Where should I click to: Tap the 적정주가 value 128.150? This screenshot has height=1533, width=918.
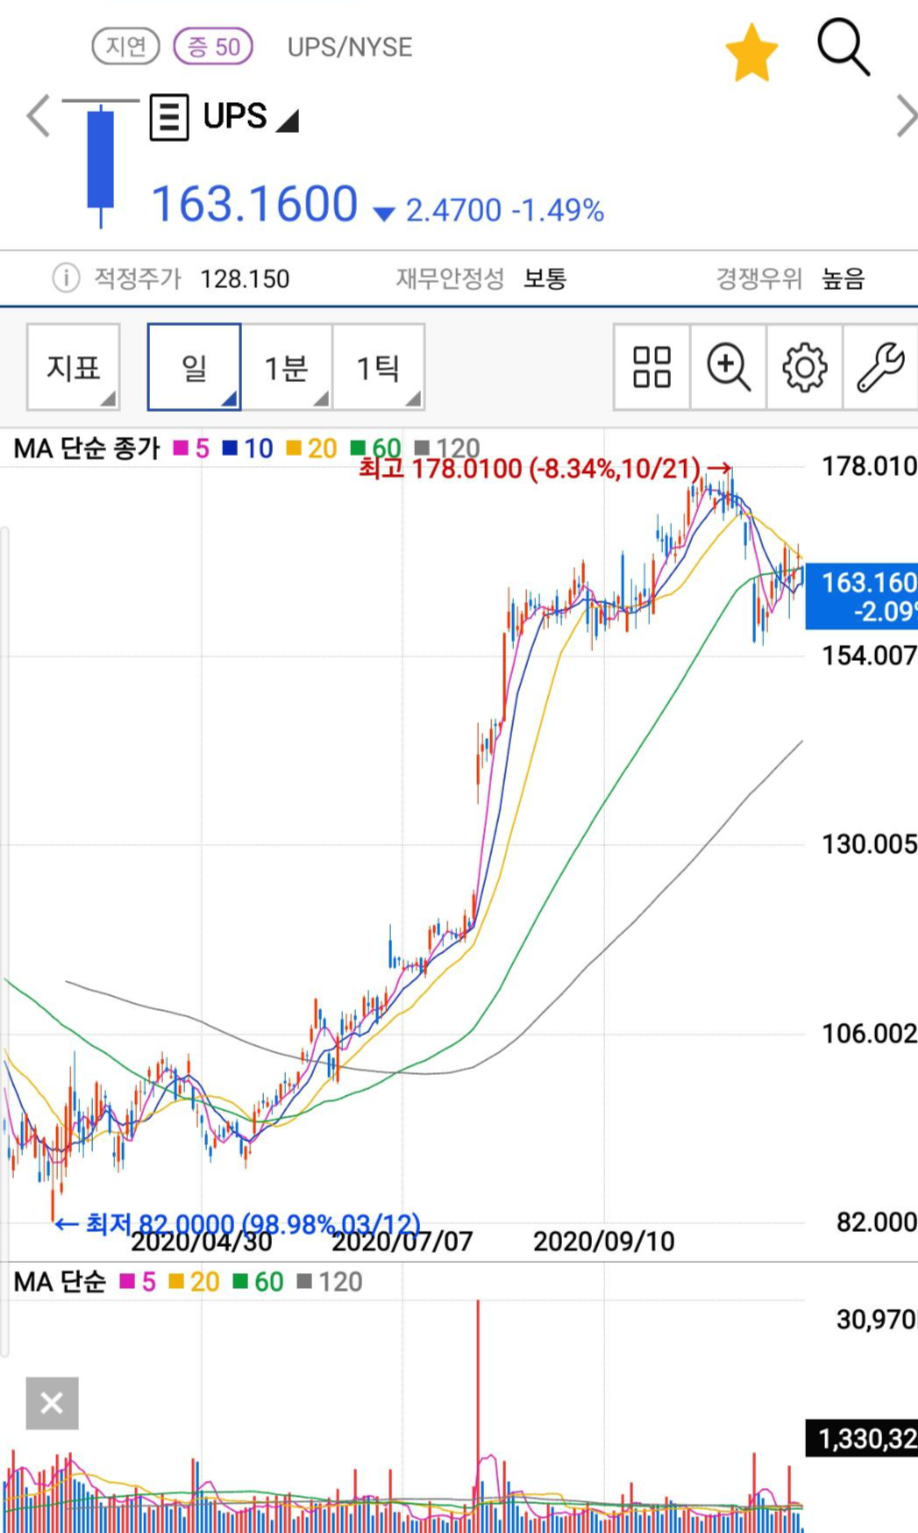coord(245,279)
